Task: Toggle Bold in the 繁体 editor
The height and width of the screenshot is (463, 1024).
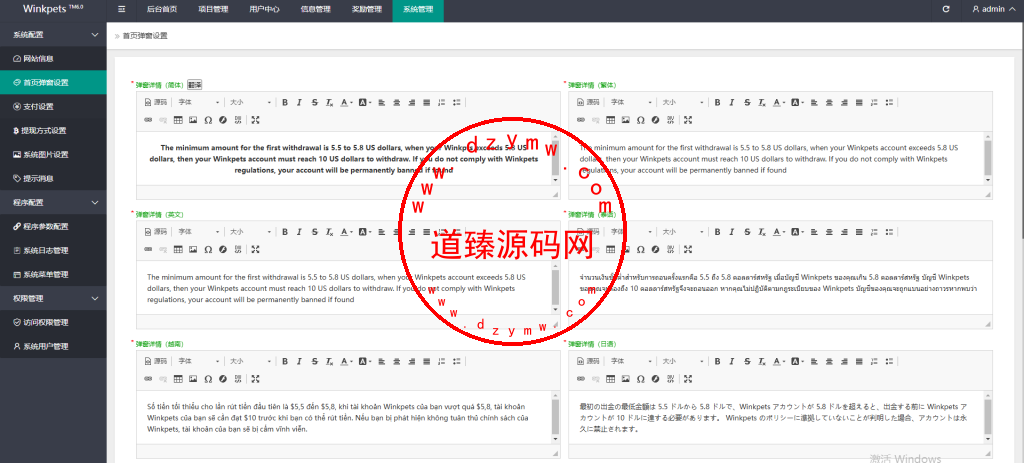Action: (x=717, y=103)
